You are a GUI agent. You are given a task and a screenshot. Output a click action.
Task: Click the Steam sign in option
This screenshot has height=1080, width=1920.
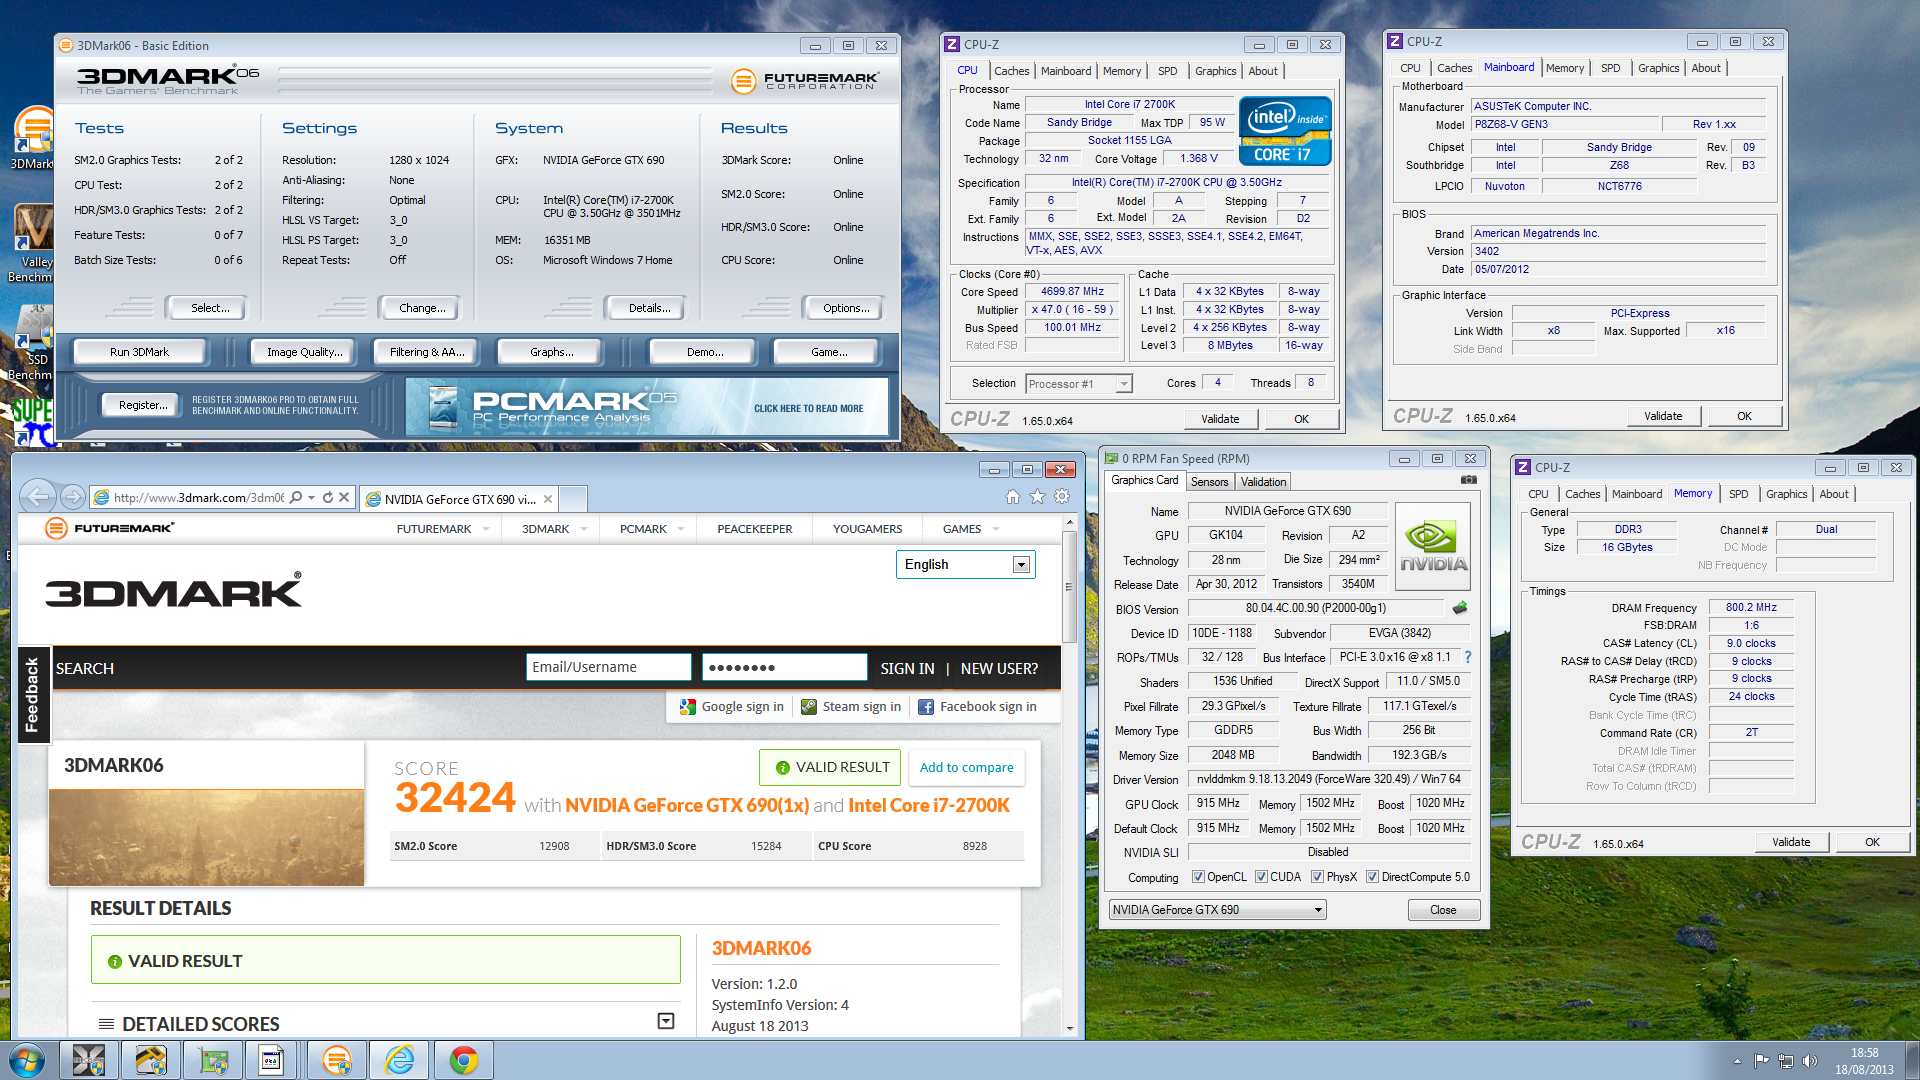click(851, 707)
